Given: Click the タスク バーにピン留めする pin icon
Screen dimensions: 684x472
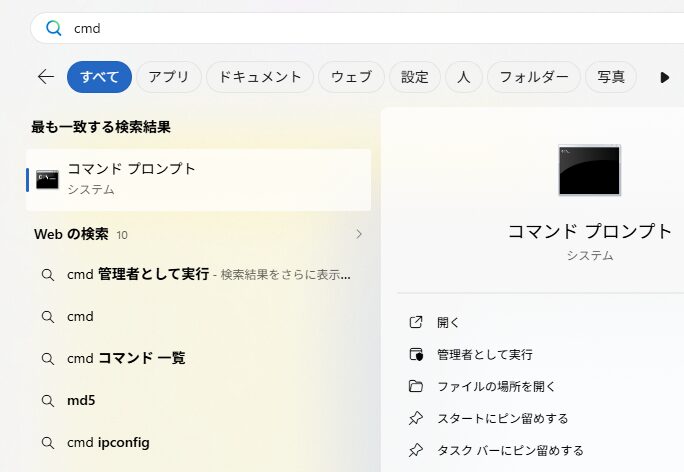Looking at the screenshot, I should [x=417, y=450].
